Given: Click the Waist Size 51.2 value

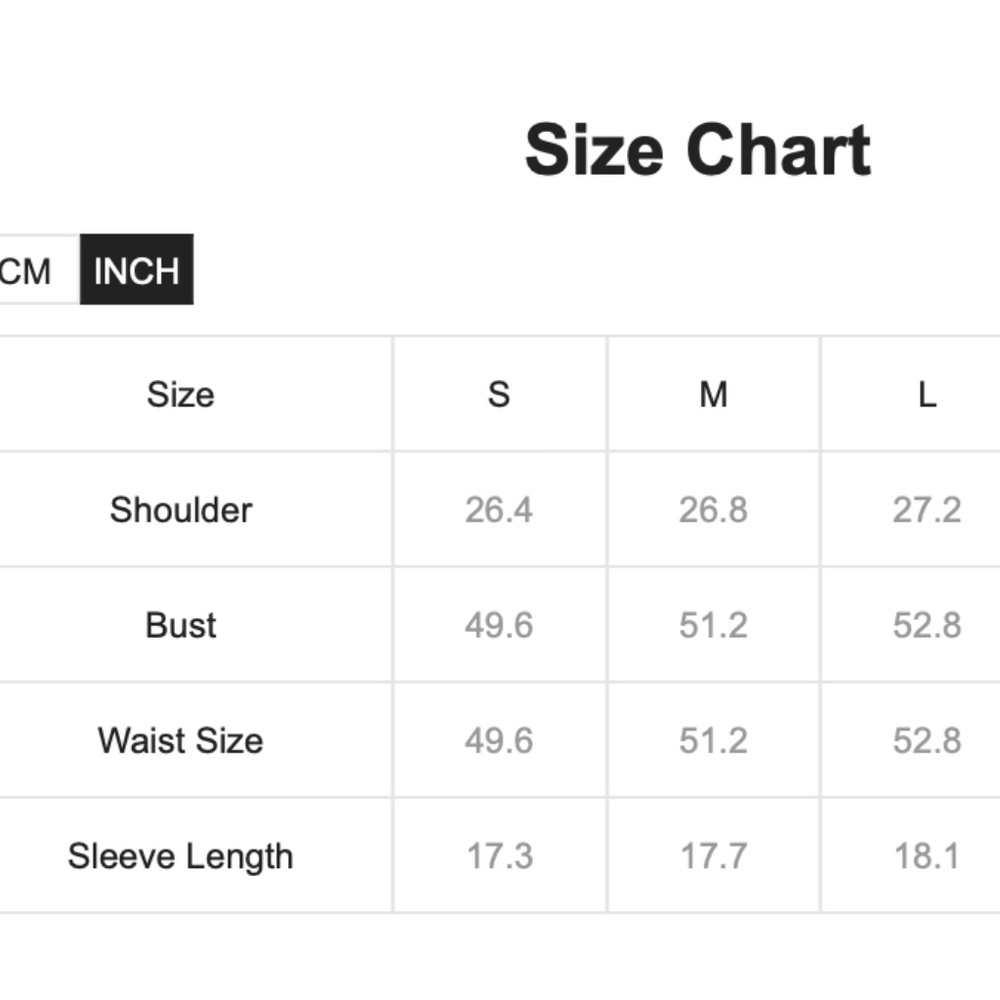Looking at the screenshot, I should pyautogui.click(x=713, y=741).
